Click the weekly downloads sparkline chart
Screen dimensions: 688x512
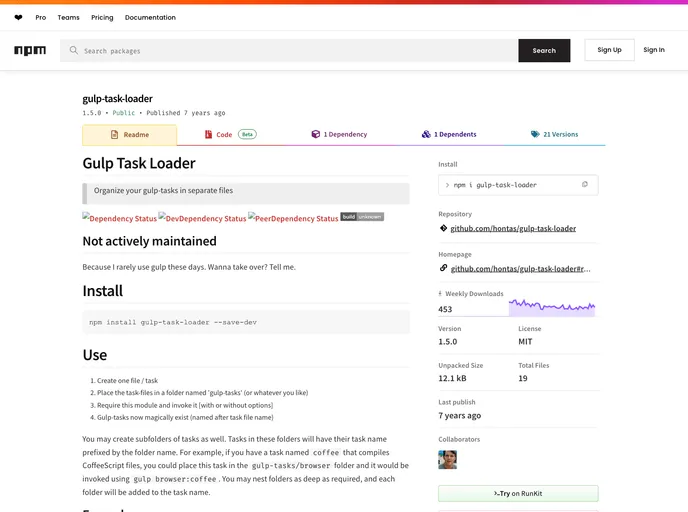(552, 307)
